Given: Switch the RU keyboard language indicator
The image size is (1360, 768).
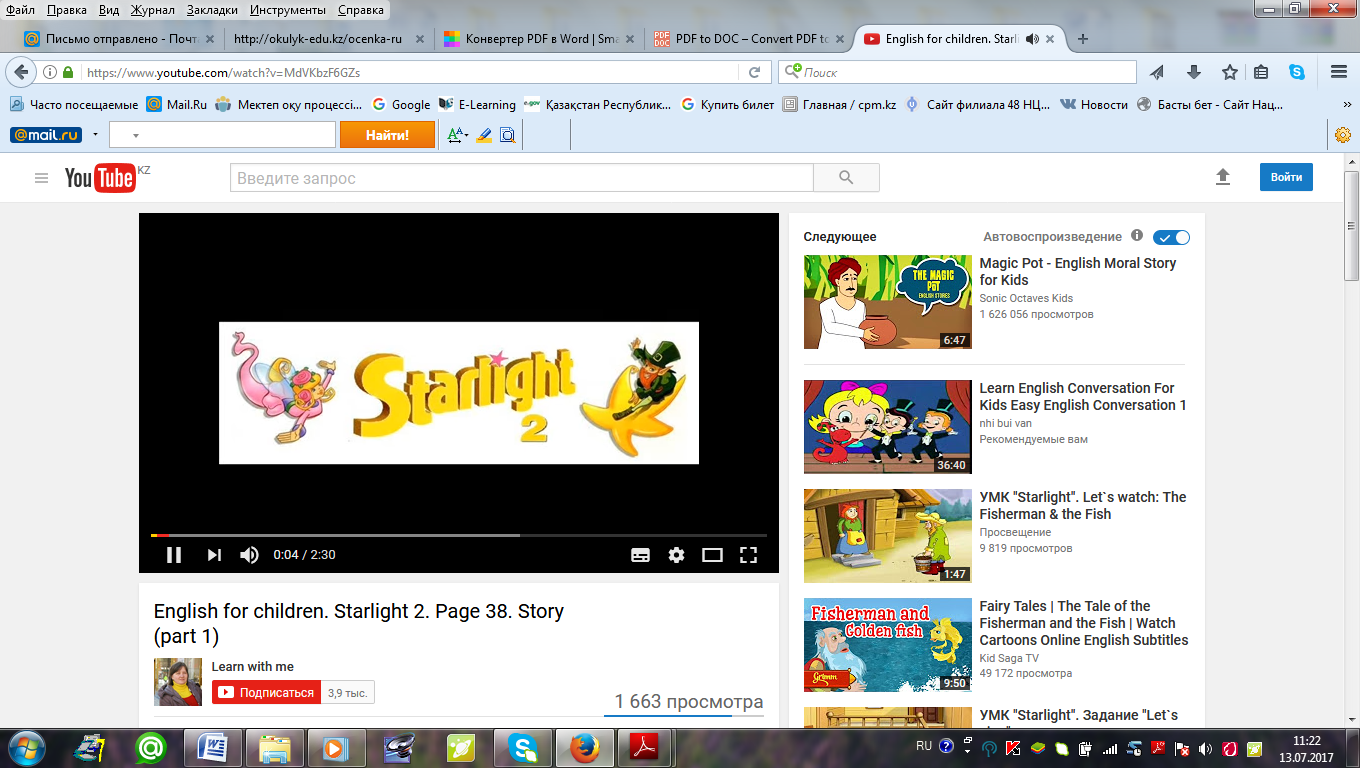Looking at the screenshot, I should 924,746.
